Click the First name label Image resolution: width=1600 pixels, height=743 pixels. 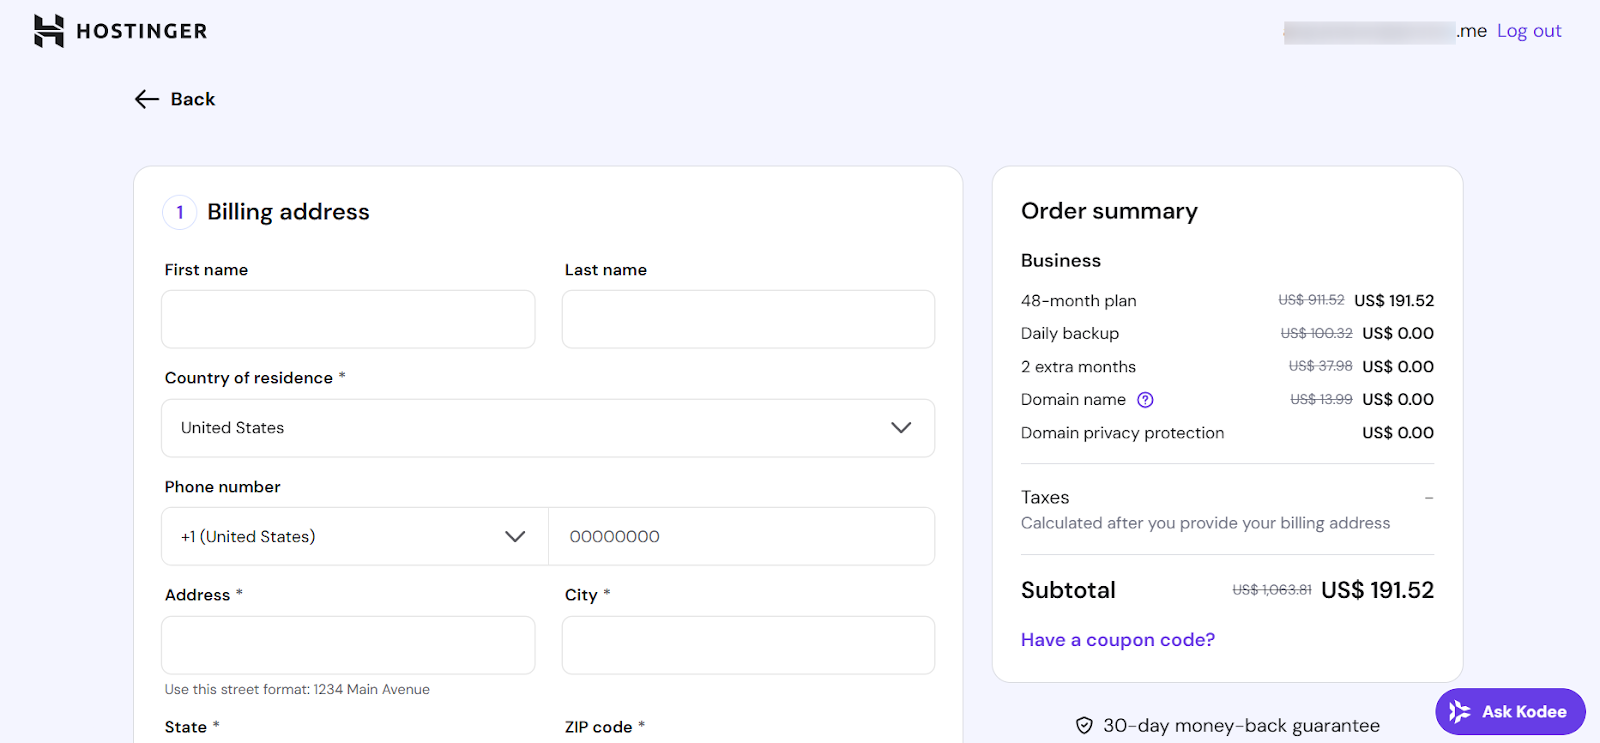tap(206, 270)
